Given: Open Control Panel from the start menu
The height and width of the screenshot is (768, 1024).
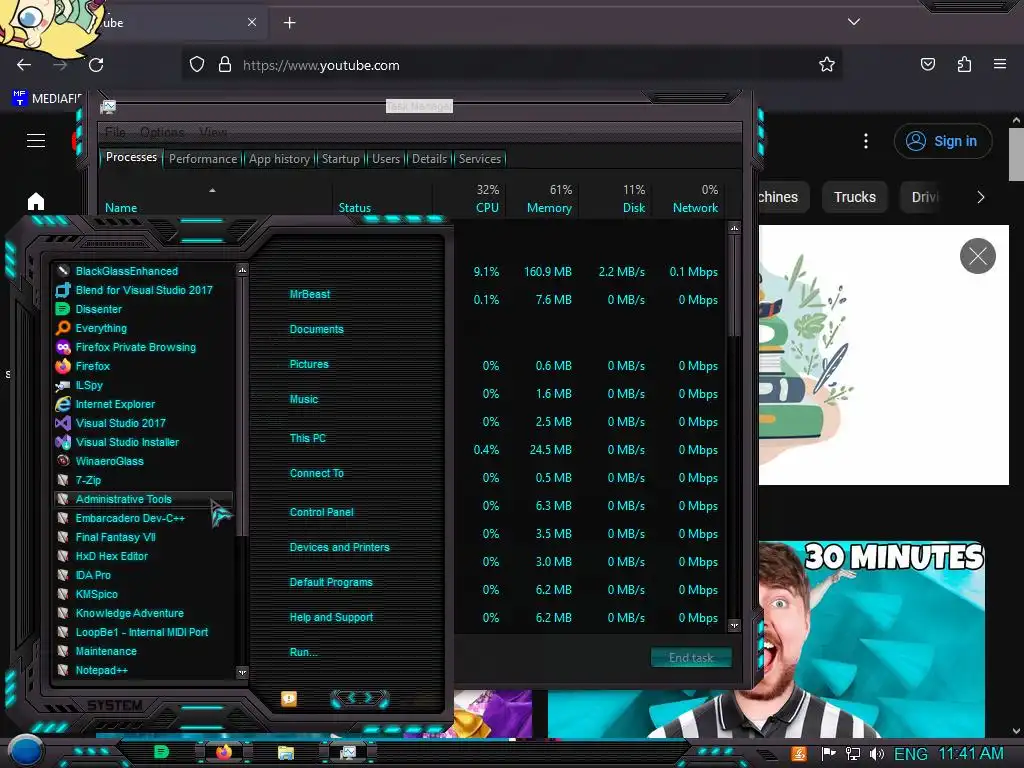Looking at the screenshot, I should [x=321, y=512].
